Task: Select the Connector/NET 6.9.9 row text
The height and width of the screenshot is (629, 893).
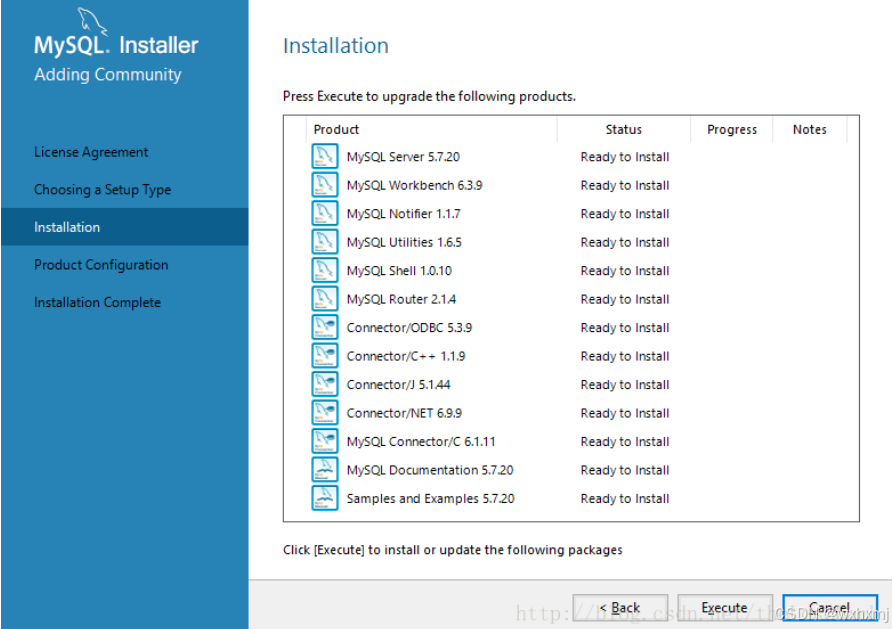Action: (404, 413)
